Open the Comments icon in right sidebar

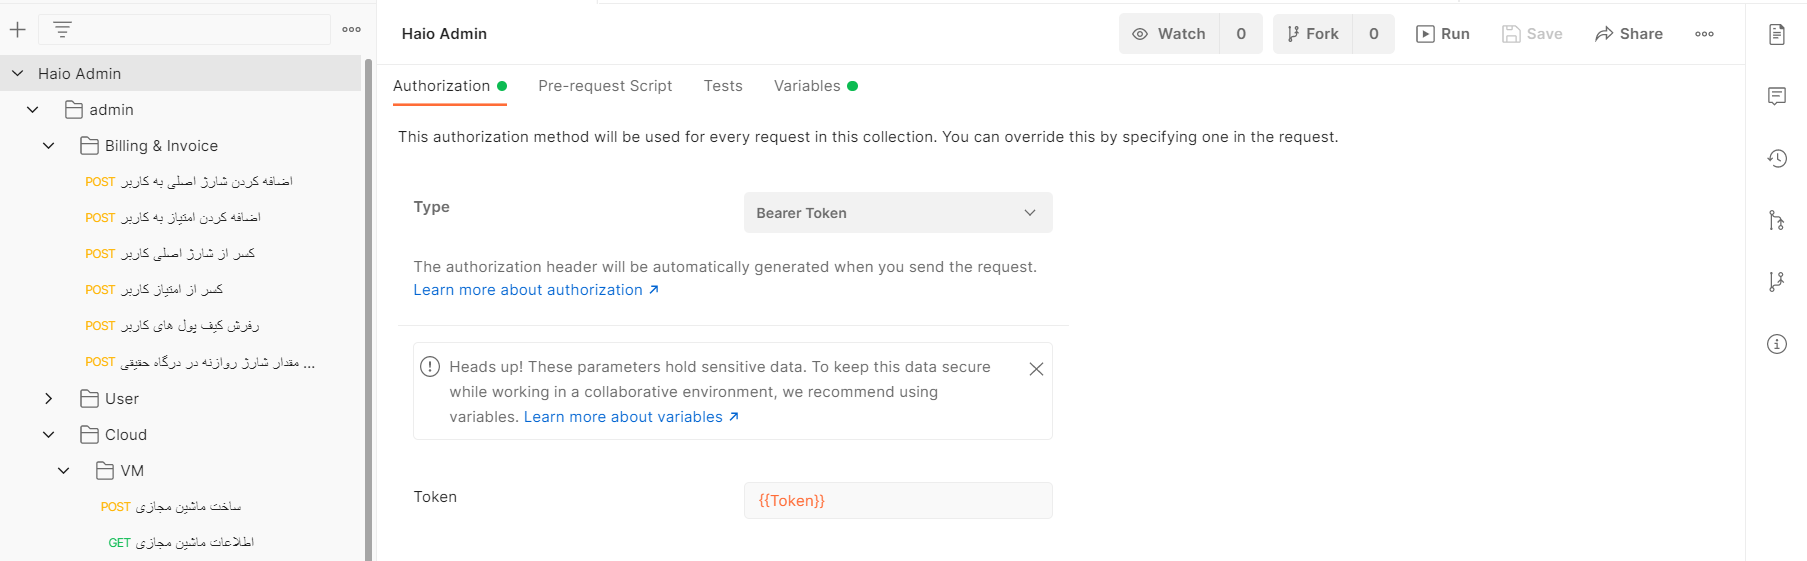click(x=1776, y=96)
